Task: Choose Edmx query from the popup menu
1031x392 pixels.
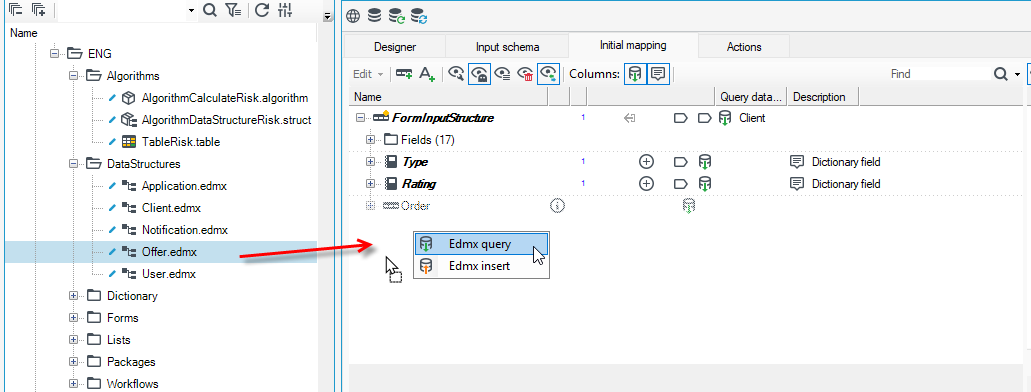Action: (481, 244)
